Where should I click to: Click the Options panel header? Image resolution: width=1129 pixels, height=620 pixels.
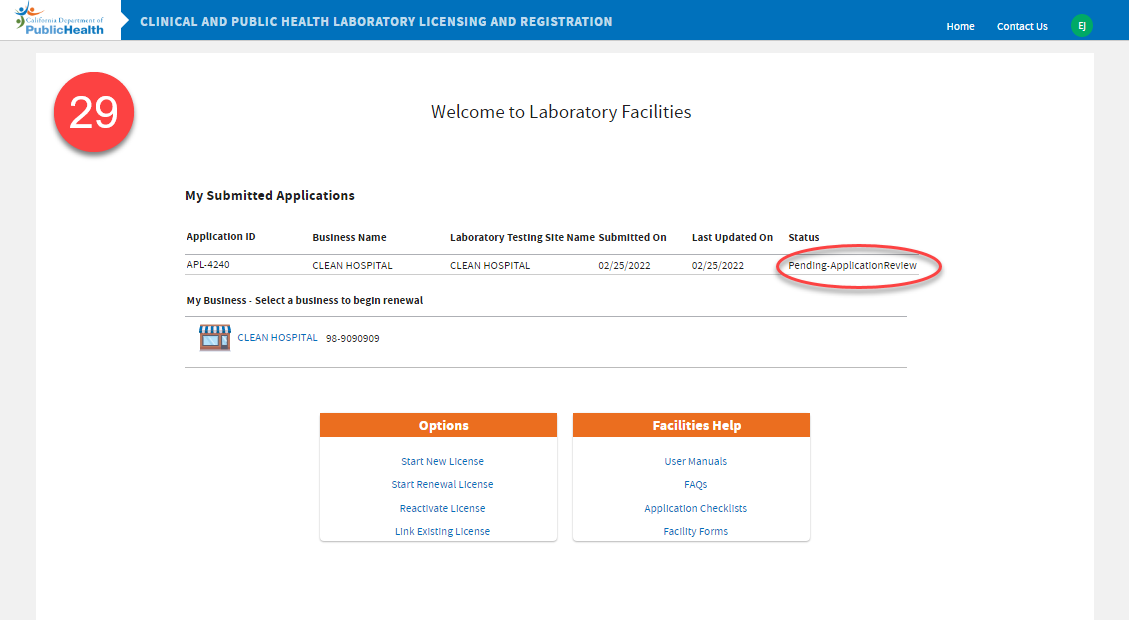point(438,425)
